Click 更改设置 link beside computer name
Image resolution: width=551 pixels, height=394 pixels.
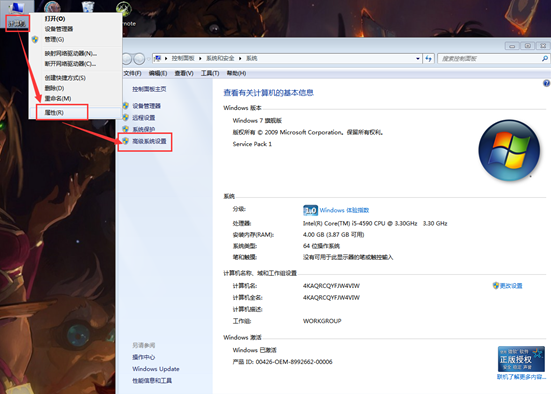point(511,286)
